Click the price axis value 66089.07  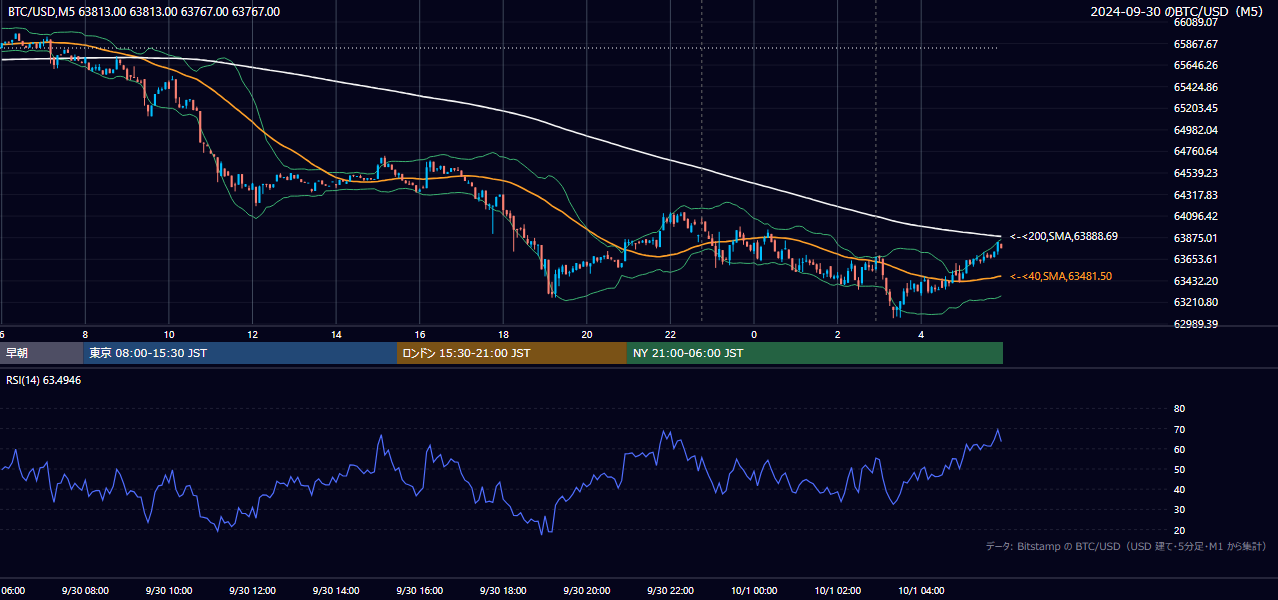(1195, 22)
